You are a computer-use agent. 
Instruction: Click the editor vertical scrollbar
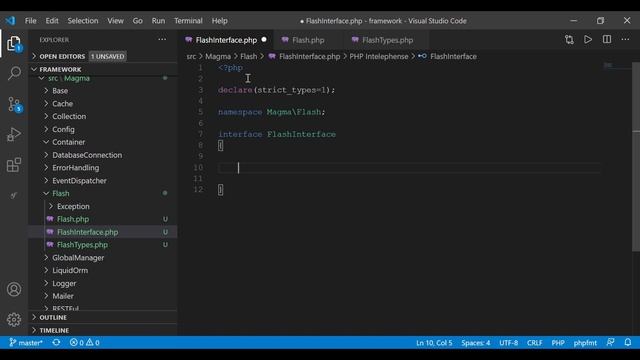636,157
